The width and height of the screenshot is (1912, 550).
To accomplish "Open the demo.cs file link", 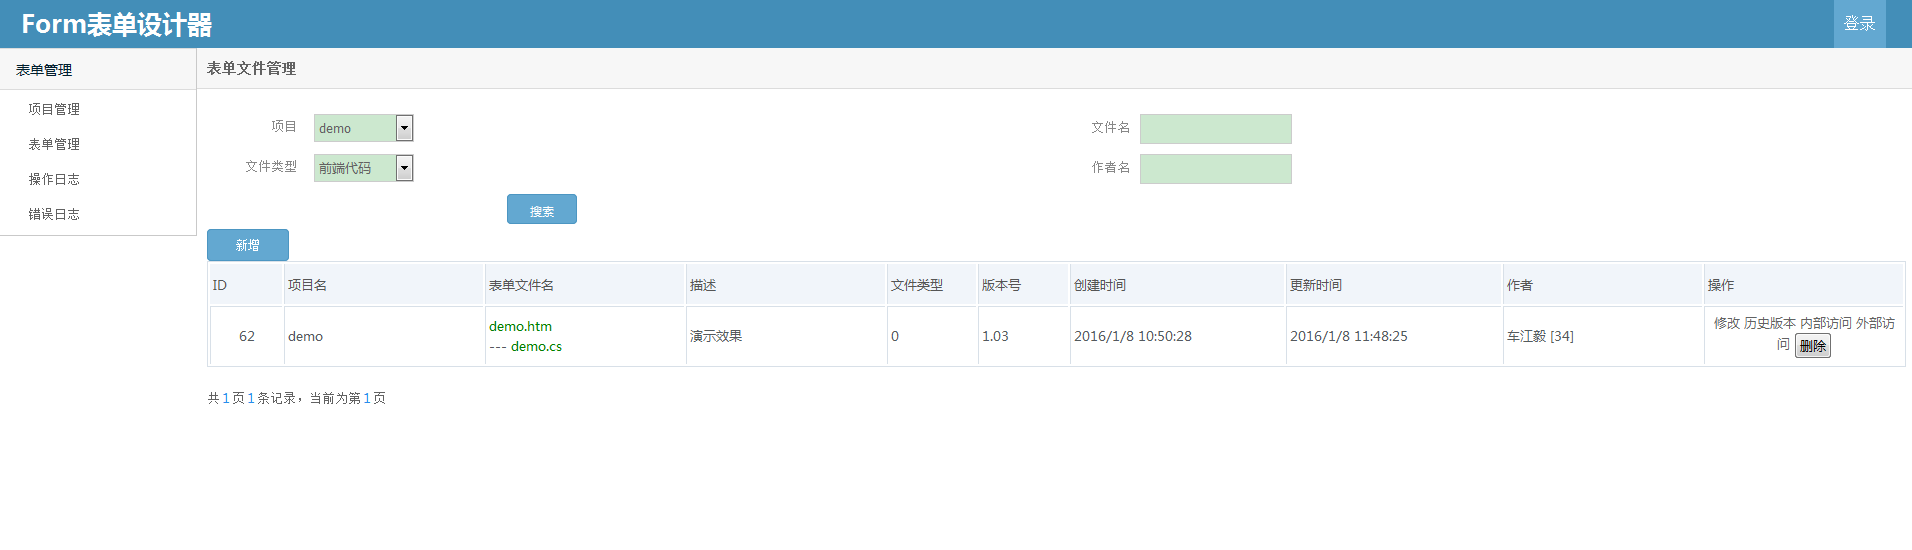I will point(536,346).
